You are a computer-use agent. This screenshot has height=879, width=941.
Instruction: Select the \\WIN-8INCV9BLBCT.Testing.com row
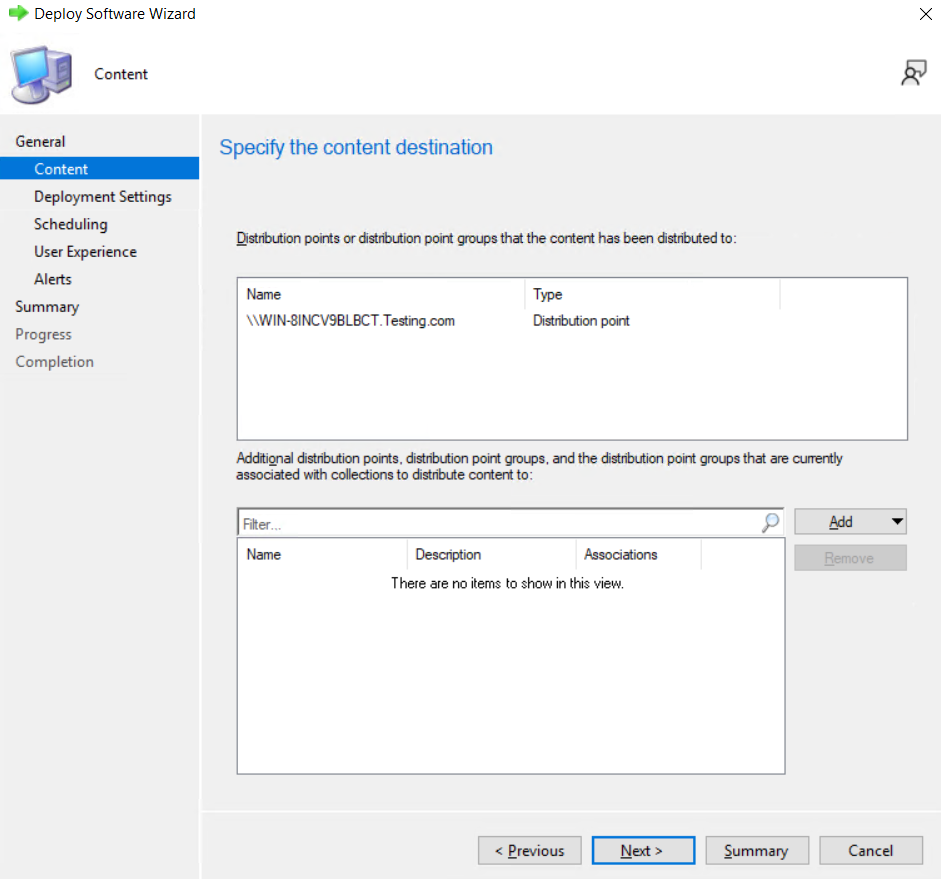click(572, 320)
